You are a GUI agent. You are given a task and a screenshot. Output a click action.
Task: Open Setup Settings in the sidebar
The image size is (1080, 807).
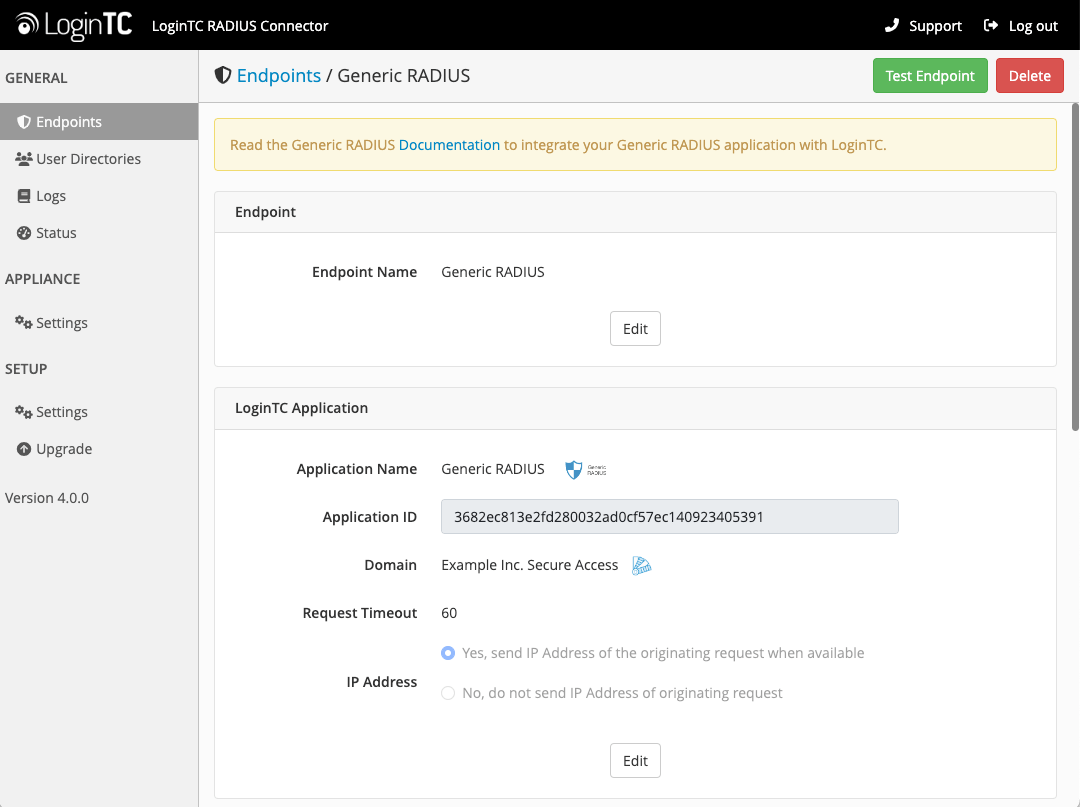tap(61, 412)
